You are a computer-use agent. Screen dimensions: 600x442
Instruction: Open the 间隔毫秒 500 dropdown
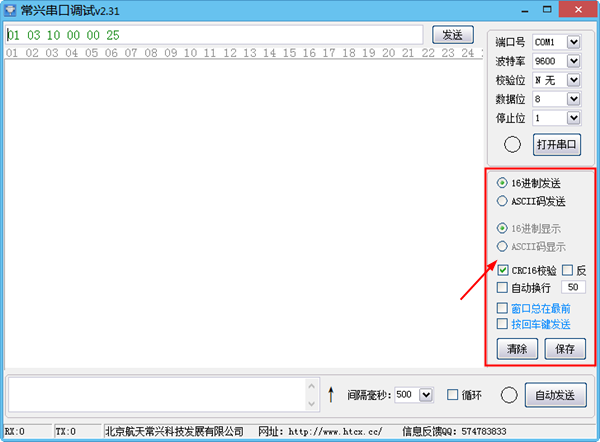[x=426, y=395]
